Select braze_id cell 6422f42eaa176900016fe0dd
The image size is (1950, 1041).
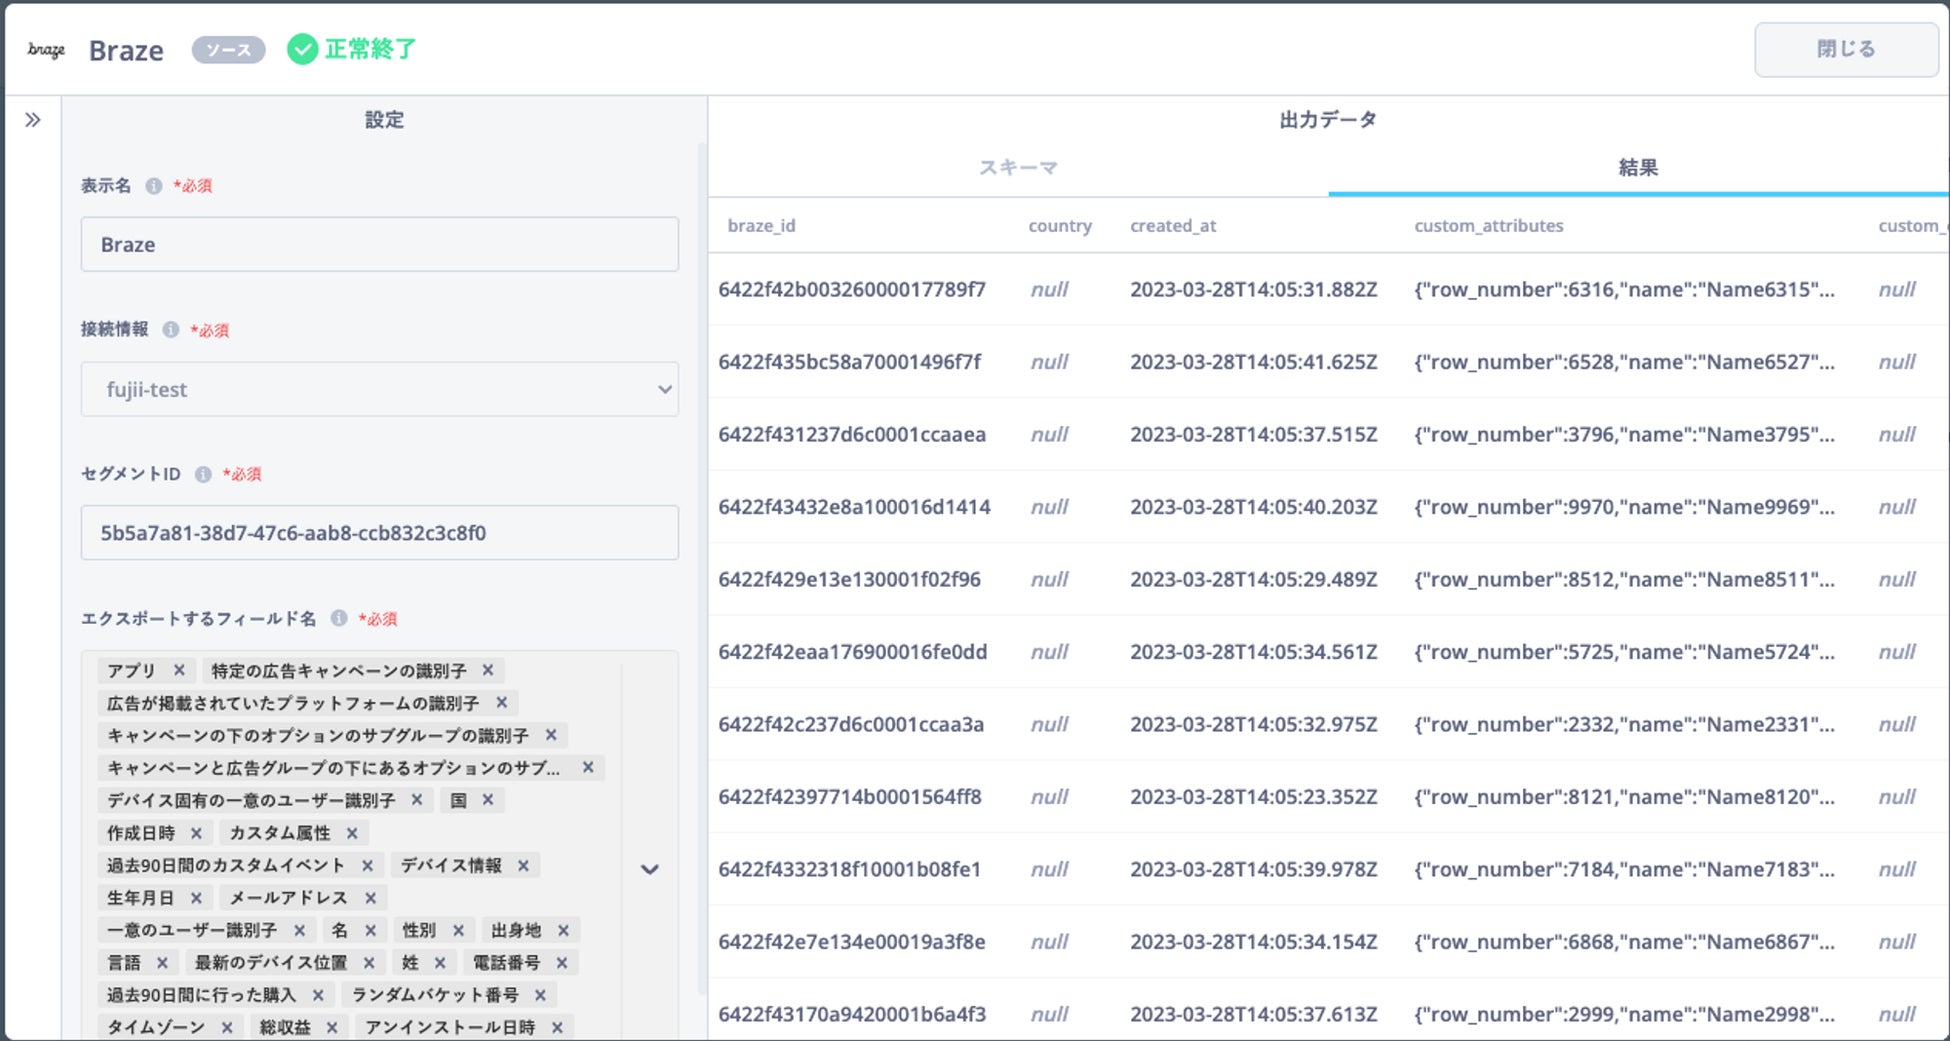tap(852, 652)
